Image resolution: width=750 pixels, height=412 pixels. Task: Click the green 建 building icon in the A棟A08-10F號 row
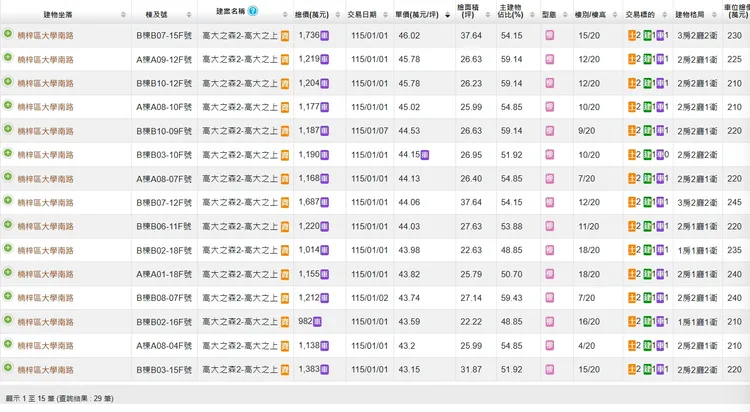647,107
